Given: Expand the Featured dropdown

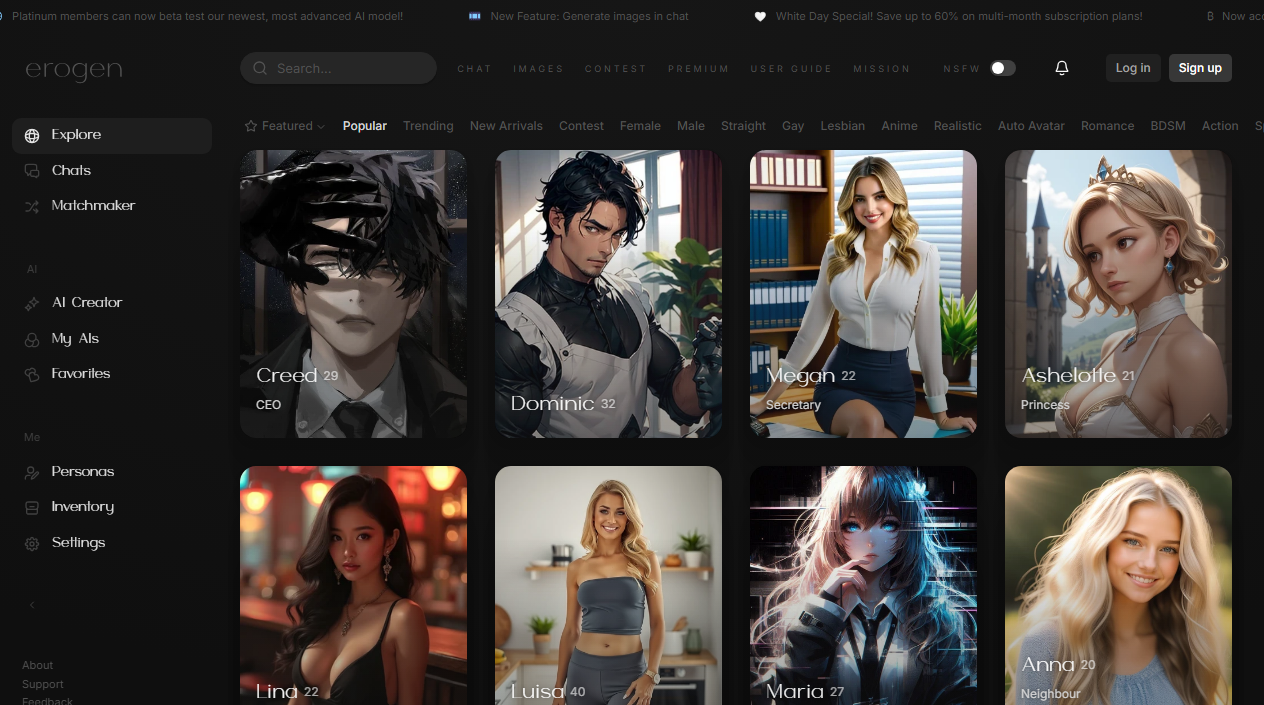Looking at the screenshot, I should pyautogui.click(x=284, y=125).
